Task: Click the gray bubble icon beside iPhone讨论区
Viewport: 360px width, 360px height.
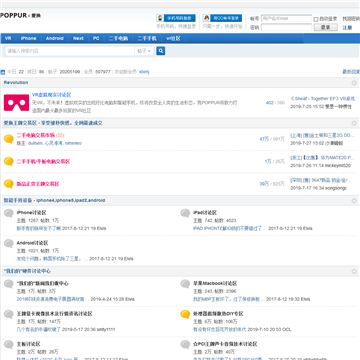Action: [9, 213]
